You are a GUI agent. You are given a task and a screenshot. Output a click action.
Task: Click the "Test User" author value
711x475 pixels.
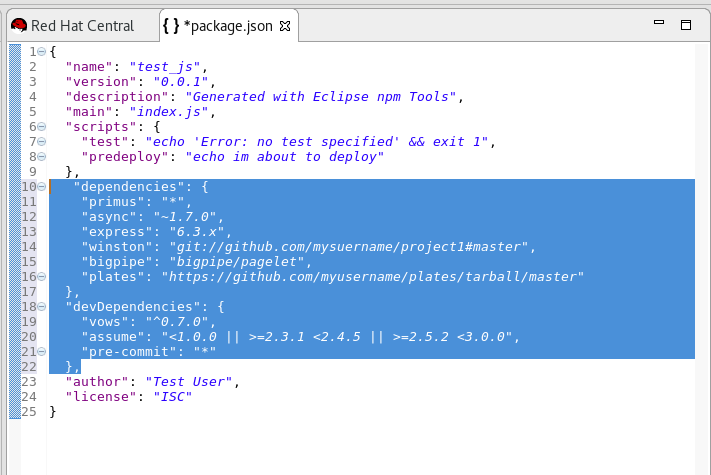coord(187,381)
